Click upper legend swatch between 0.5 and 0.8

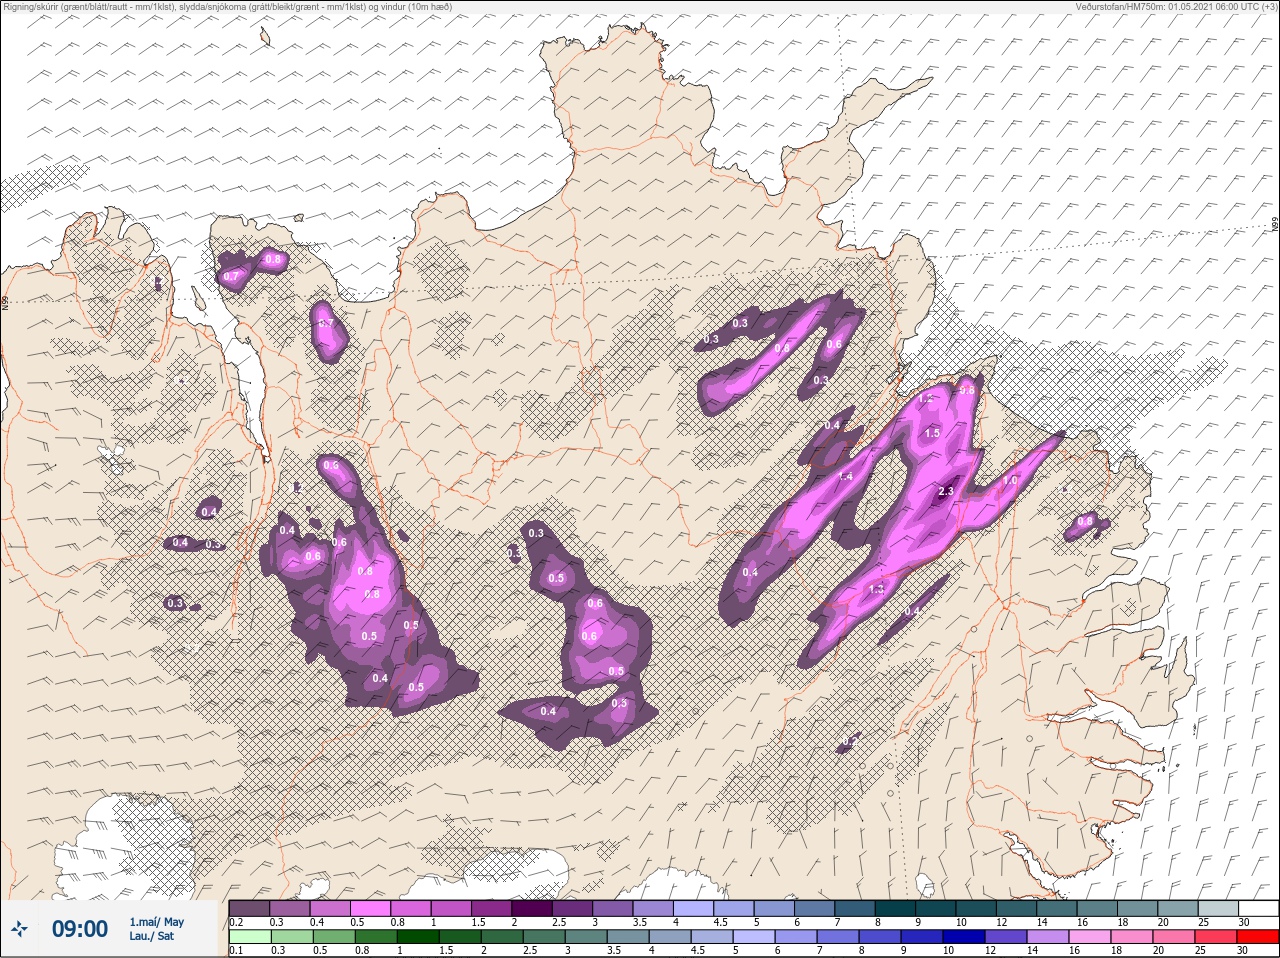[372, 907]
